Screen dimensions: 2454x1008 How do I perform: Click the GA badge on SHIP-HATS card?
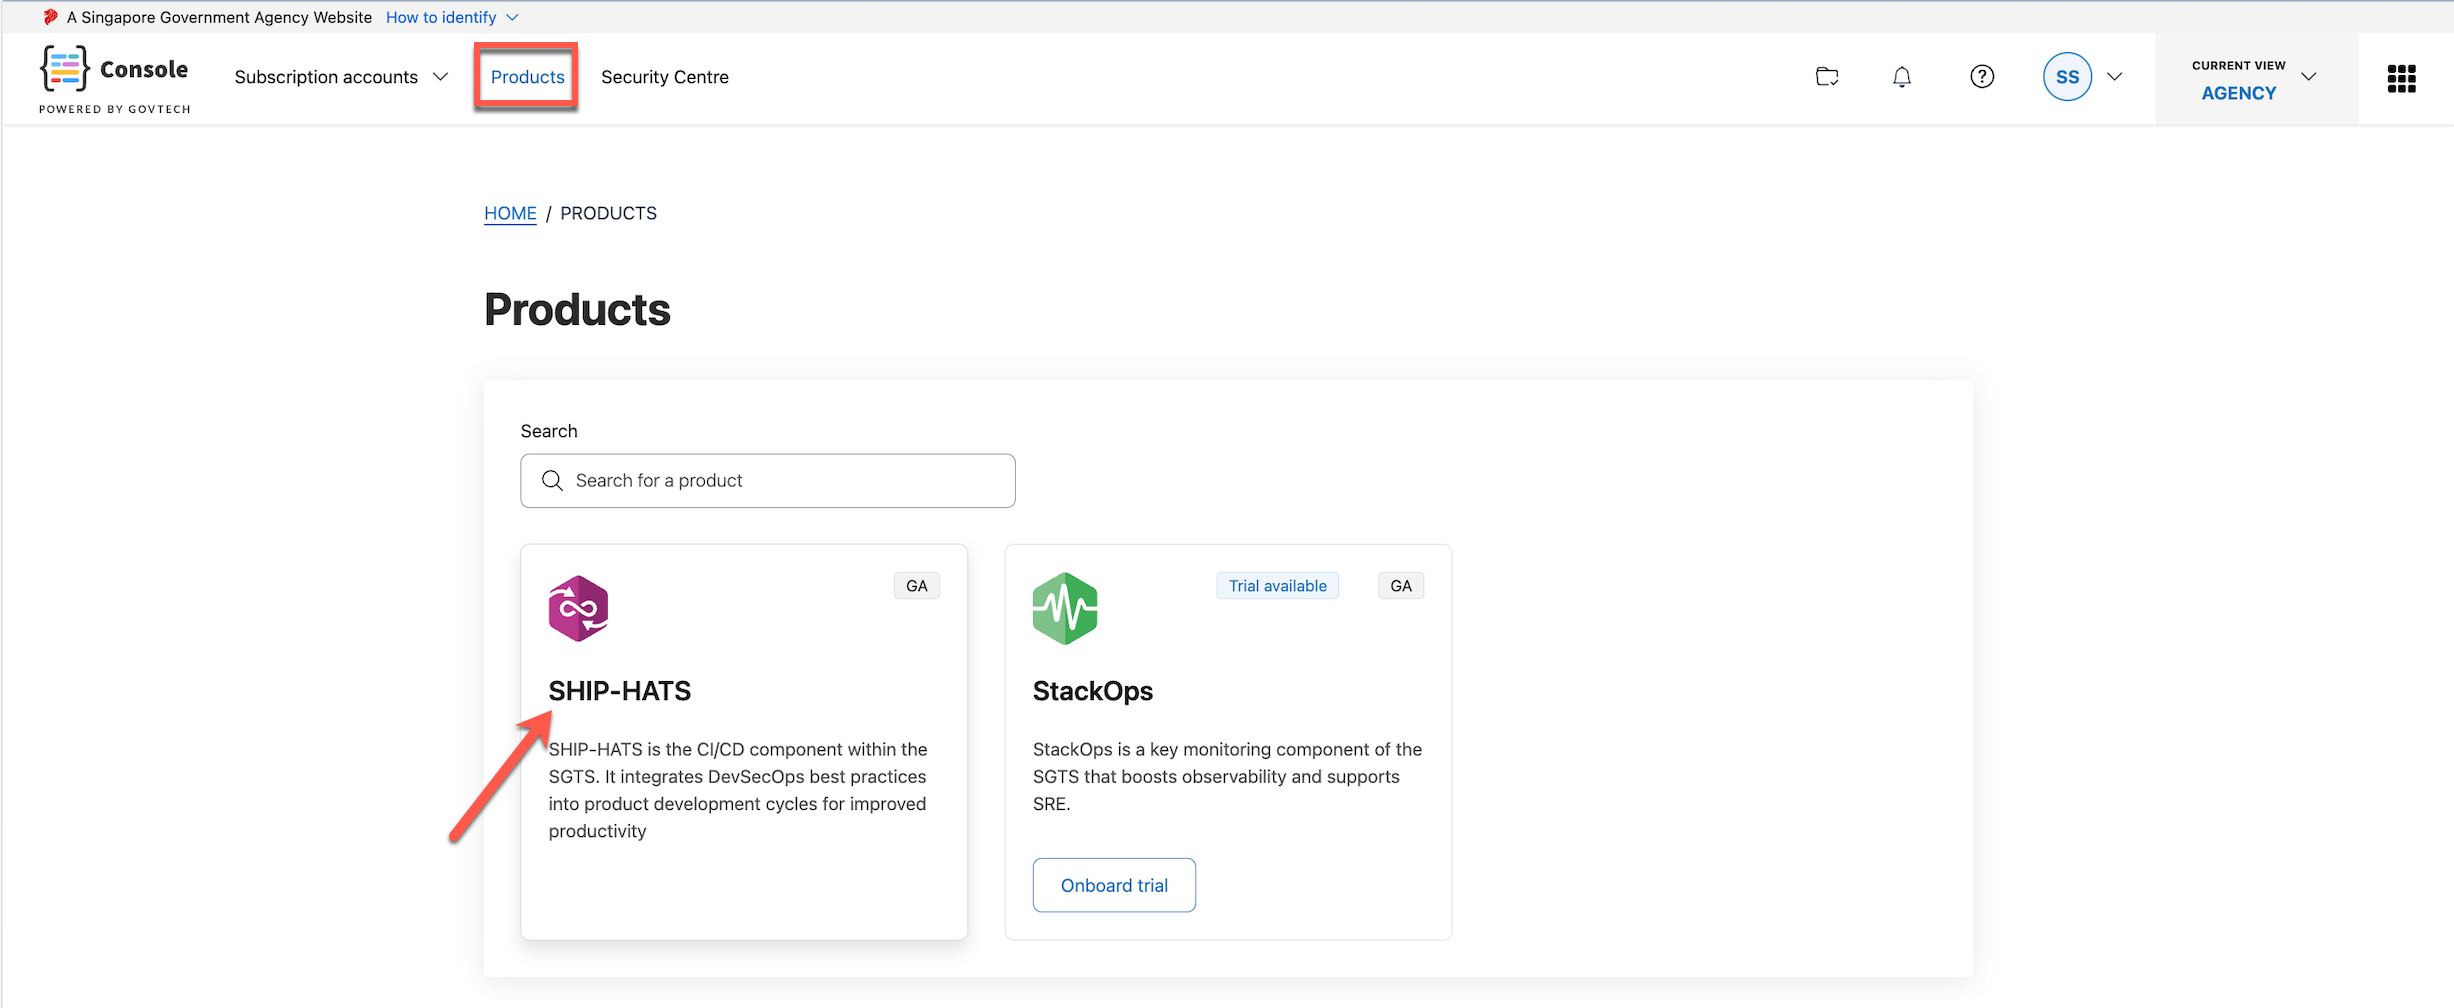point(917,586)
